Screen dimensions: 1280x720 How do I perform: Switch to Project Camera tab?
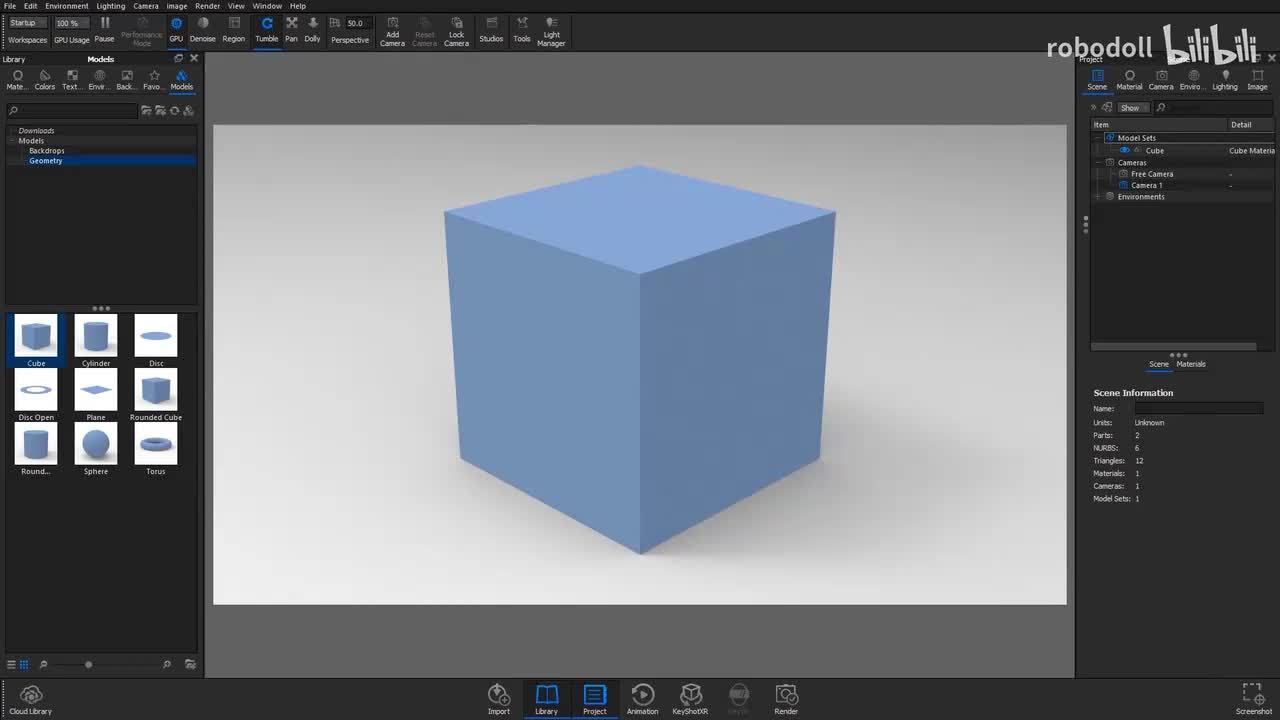[x=1161, y=80]
